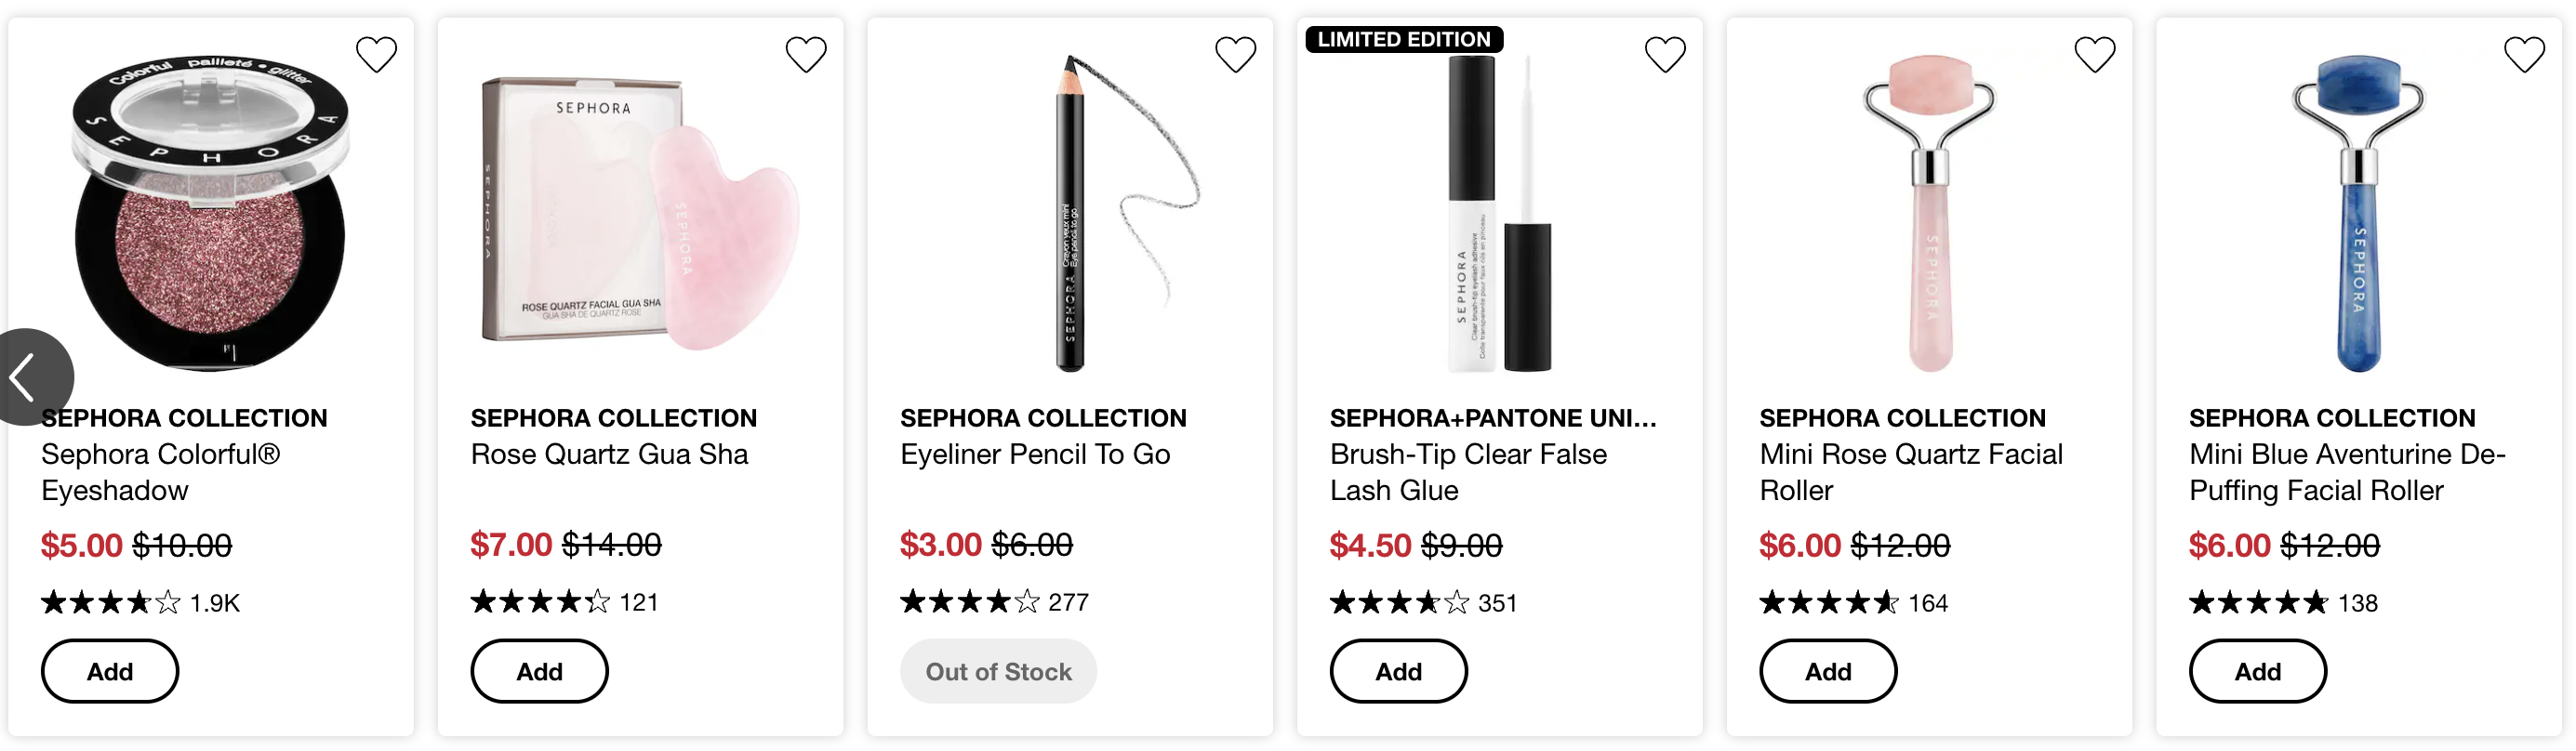Add Mini Rose Quartz Facial Roller
The image size is (2576, 751).
pos(1829,672)
